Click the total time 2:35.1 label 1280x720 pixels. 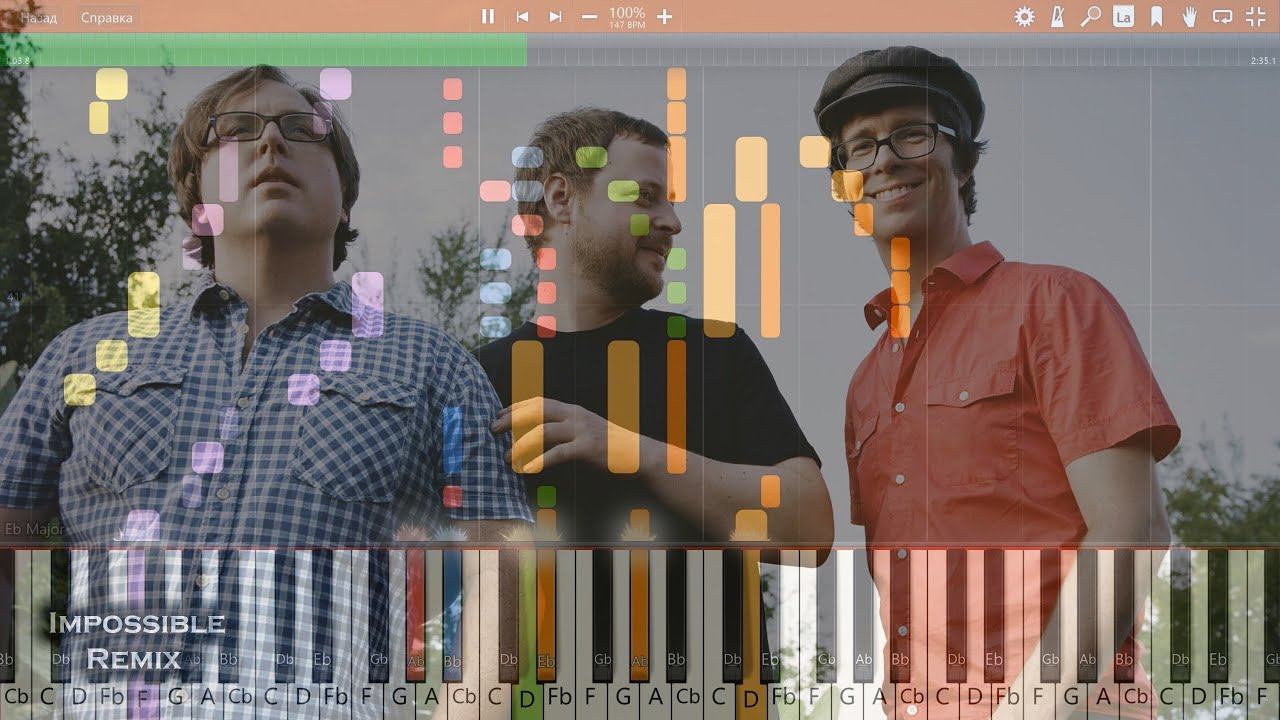pos(1263,61)
